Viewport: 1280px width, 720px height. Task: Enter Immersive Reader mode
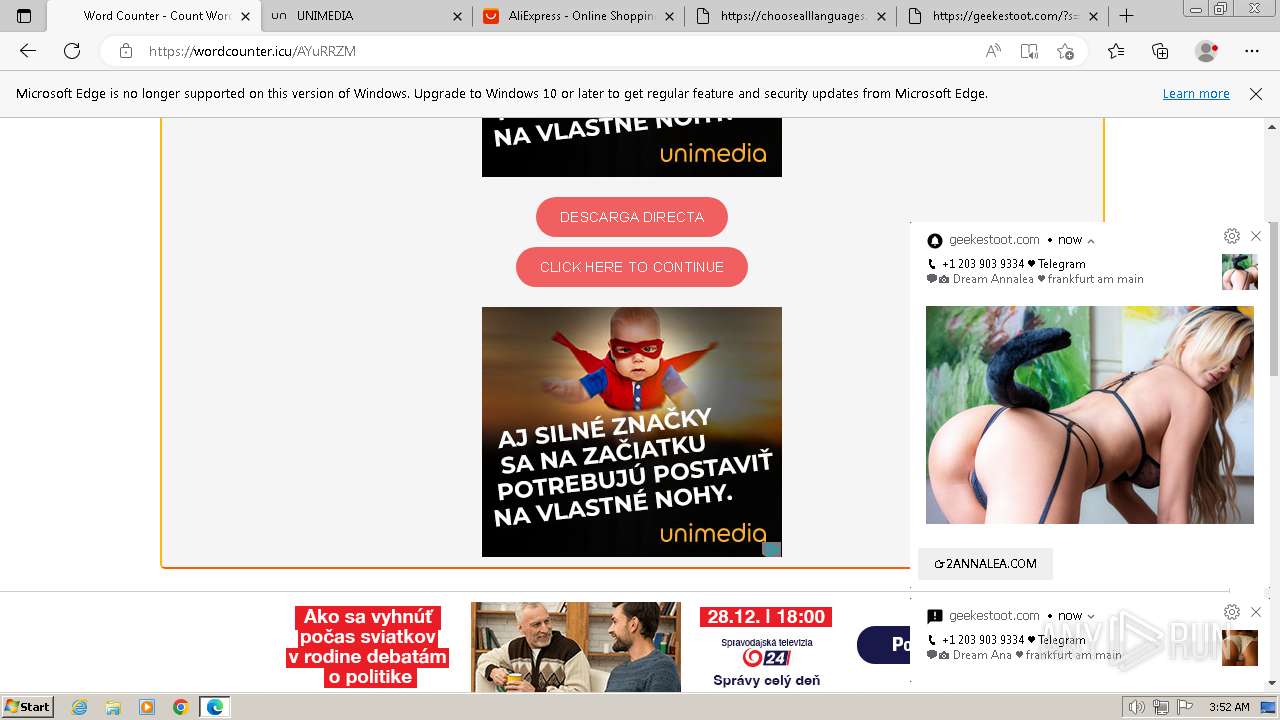(x=1029, y=51)
